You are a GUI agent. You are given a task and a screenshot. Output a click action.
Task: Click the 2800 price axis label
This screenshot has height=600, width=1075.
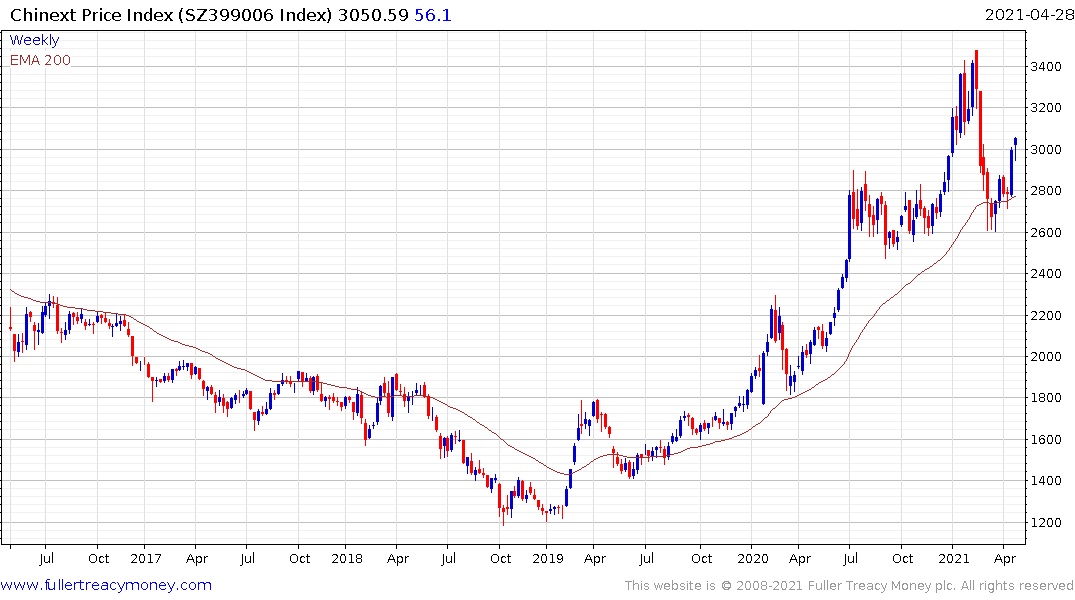(1046, 191)
